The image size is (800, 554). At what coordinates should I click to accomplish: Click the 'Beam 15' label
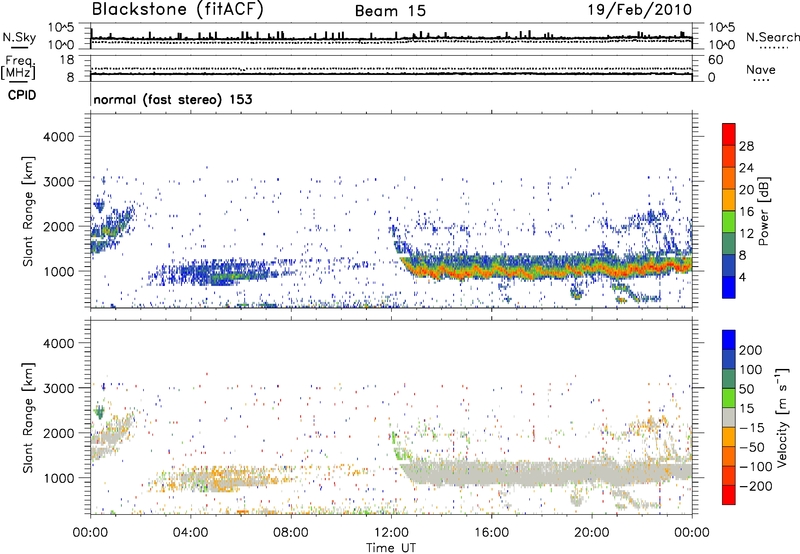[x=390, y=11]
